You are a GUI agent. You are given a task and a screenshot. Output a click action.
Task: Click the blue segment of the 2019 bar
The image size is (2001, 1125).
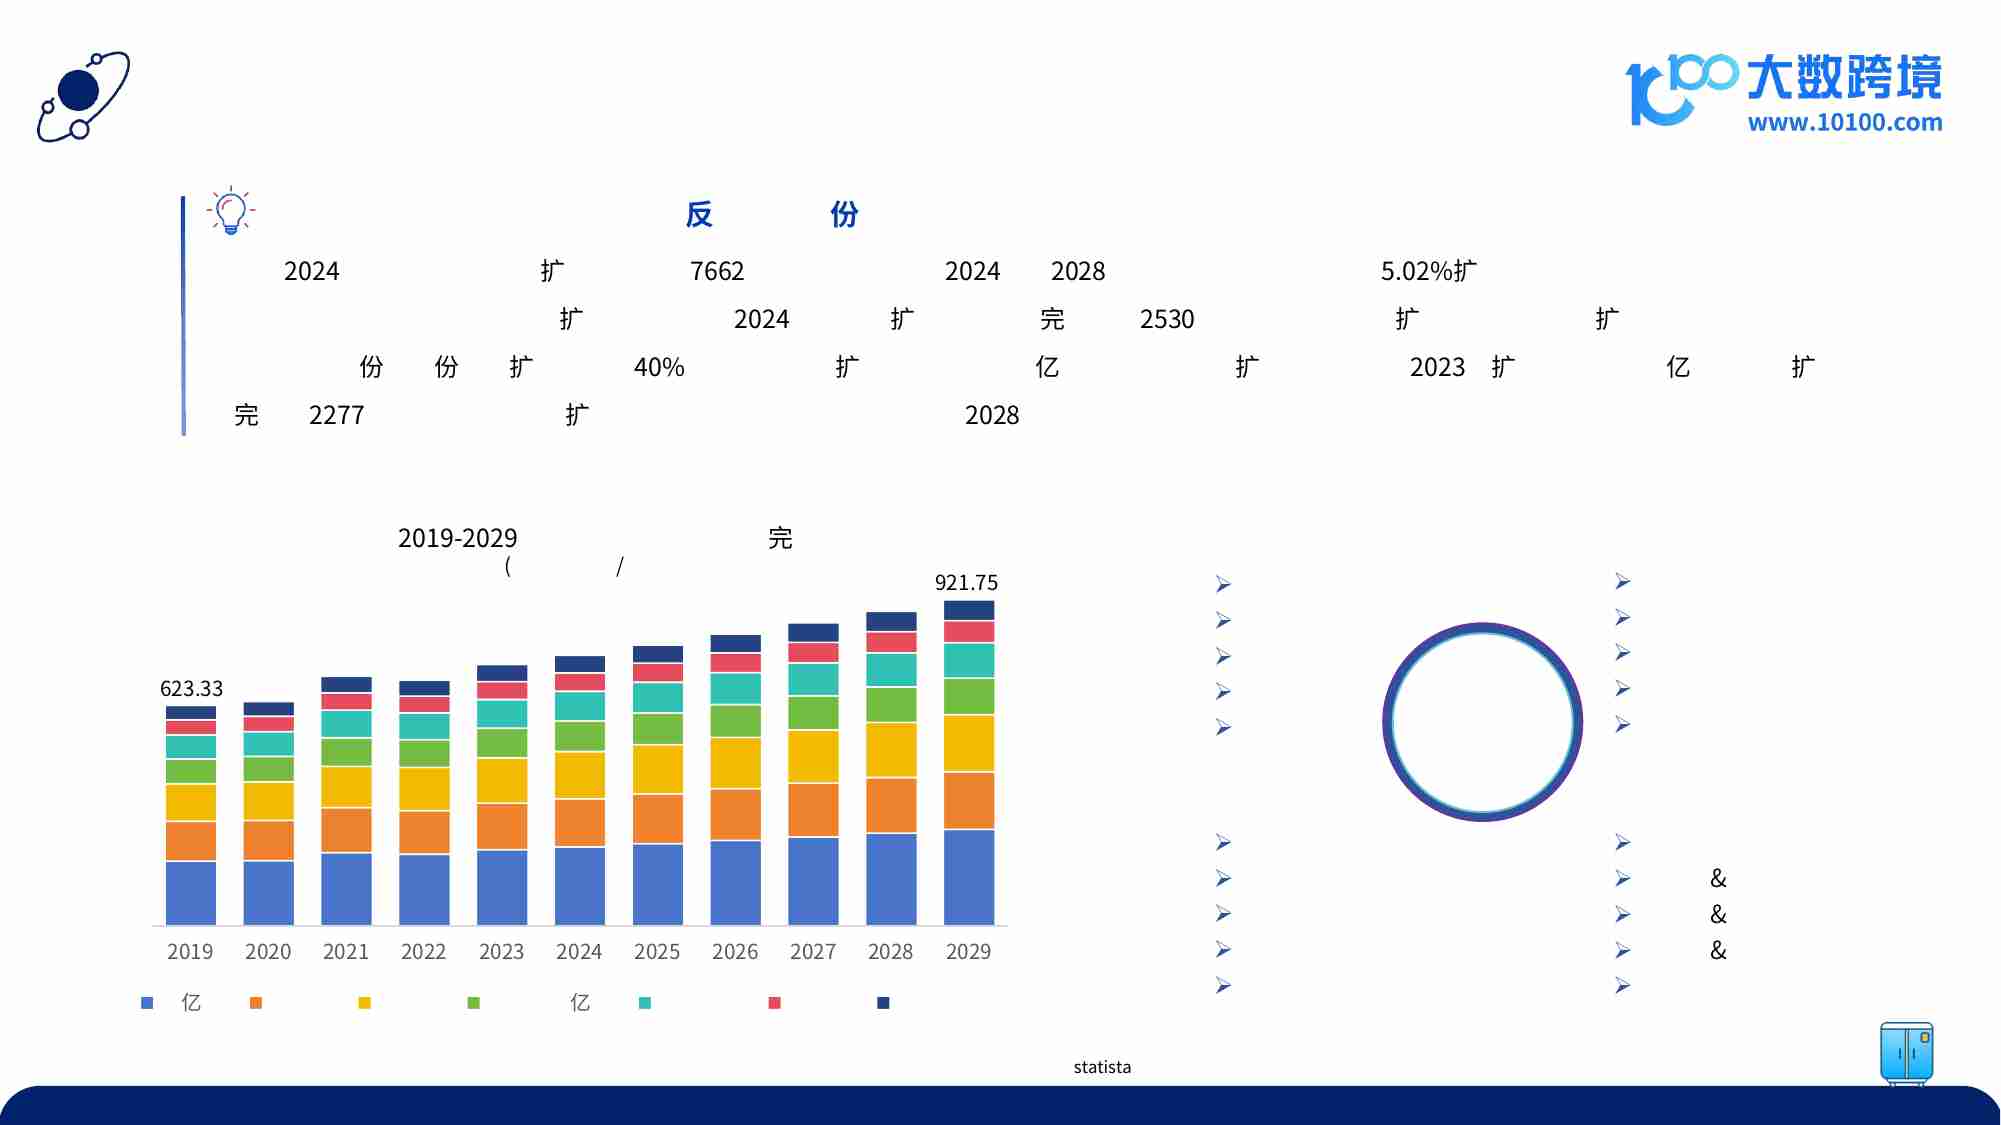point(191,893)
